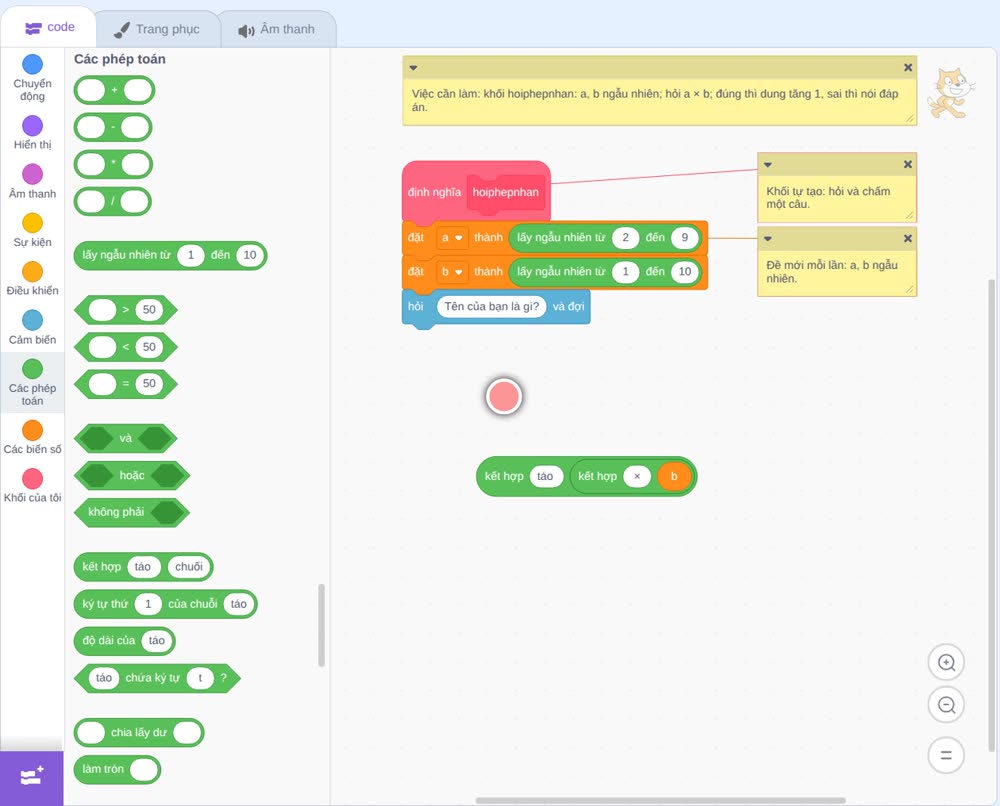Click the orange b variable reporter
The height and width of the screenshot is (806, 1000).
point(673,476)
